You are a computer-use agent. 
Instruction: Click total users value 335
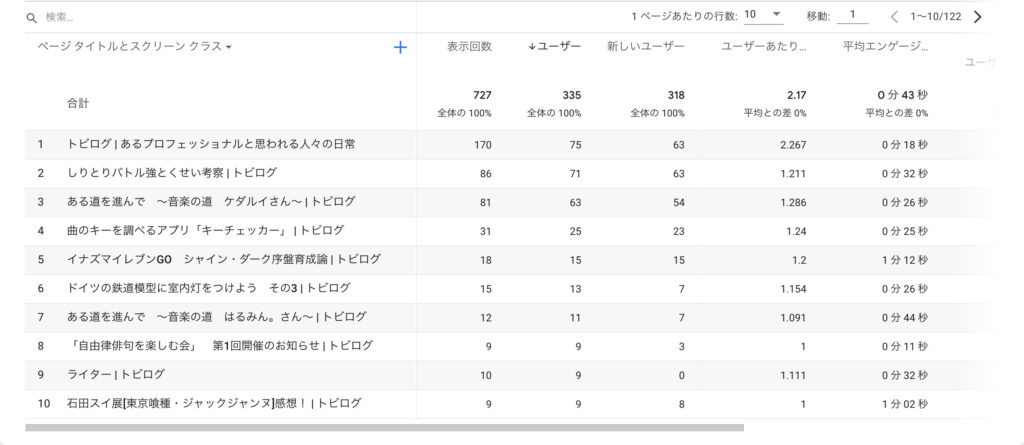click(572, 95)
